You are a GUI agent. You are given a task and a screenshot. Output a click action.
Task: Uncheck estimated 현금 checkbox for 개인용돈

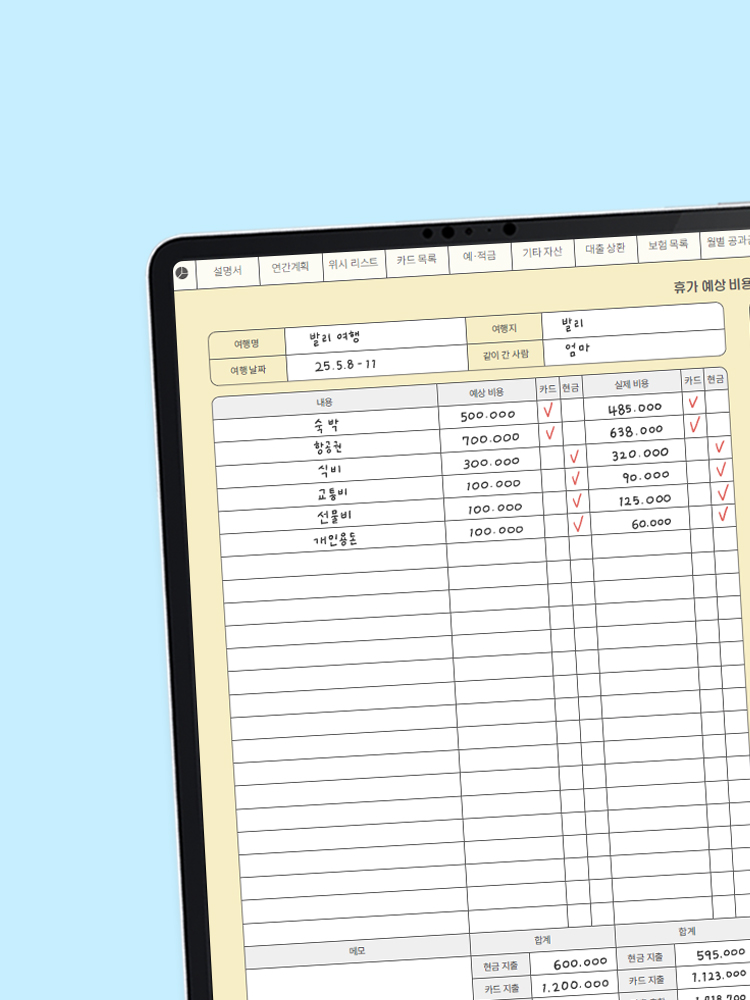(x=577, y=523)
